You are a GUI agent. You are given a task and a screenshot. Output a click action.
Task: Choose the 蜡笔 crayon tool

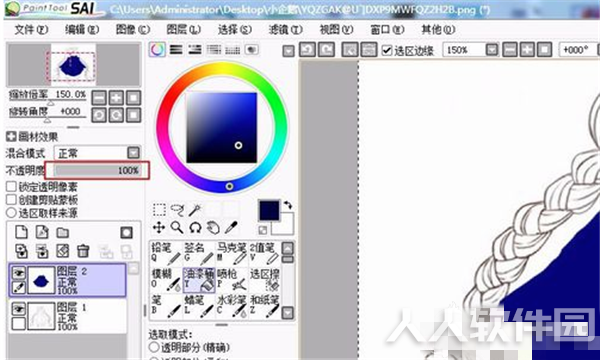click(x=199, y=306)
